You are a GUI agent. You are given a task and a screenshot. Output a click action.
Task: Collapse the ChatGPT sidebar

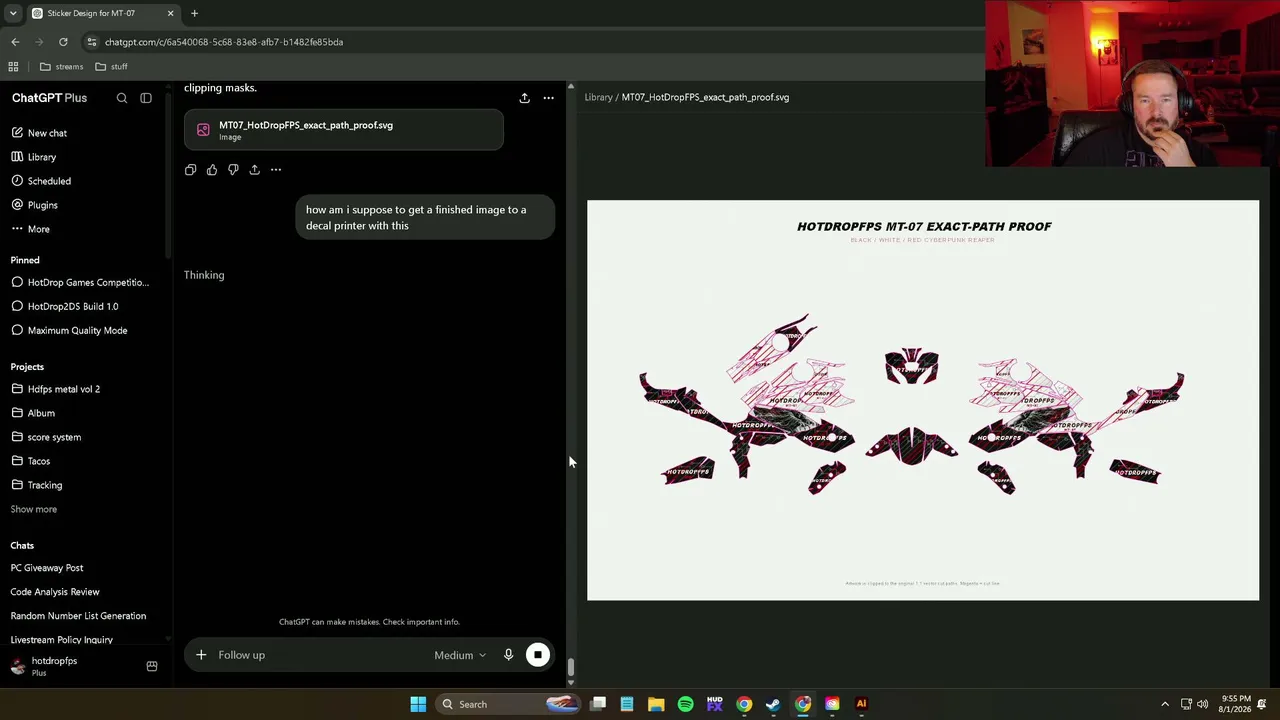146,98
